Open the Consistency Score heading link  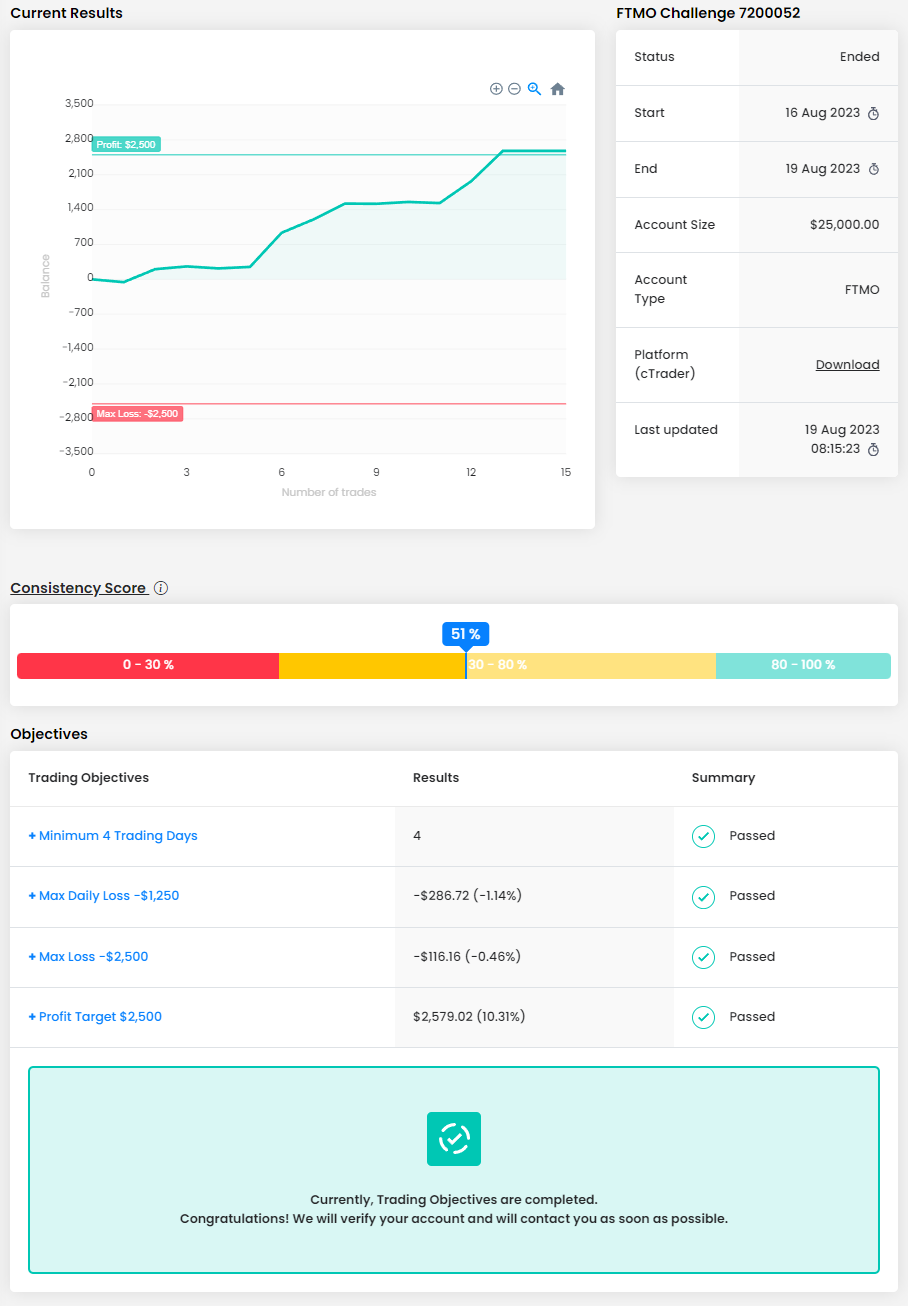click(79, 588)
